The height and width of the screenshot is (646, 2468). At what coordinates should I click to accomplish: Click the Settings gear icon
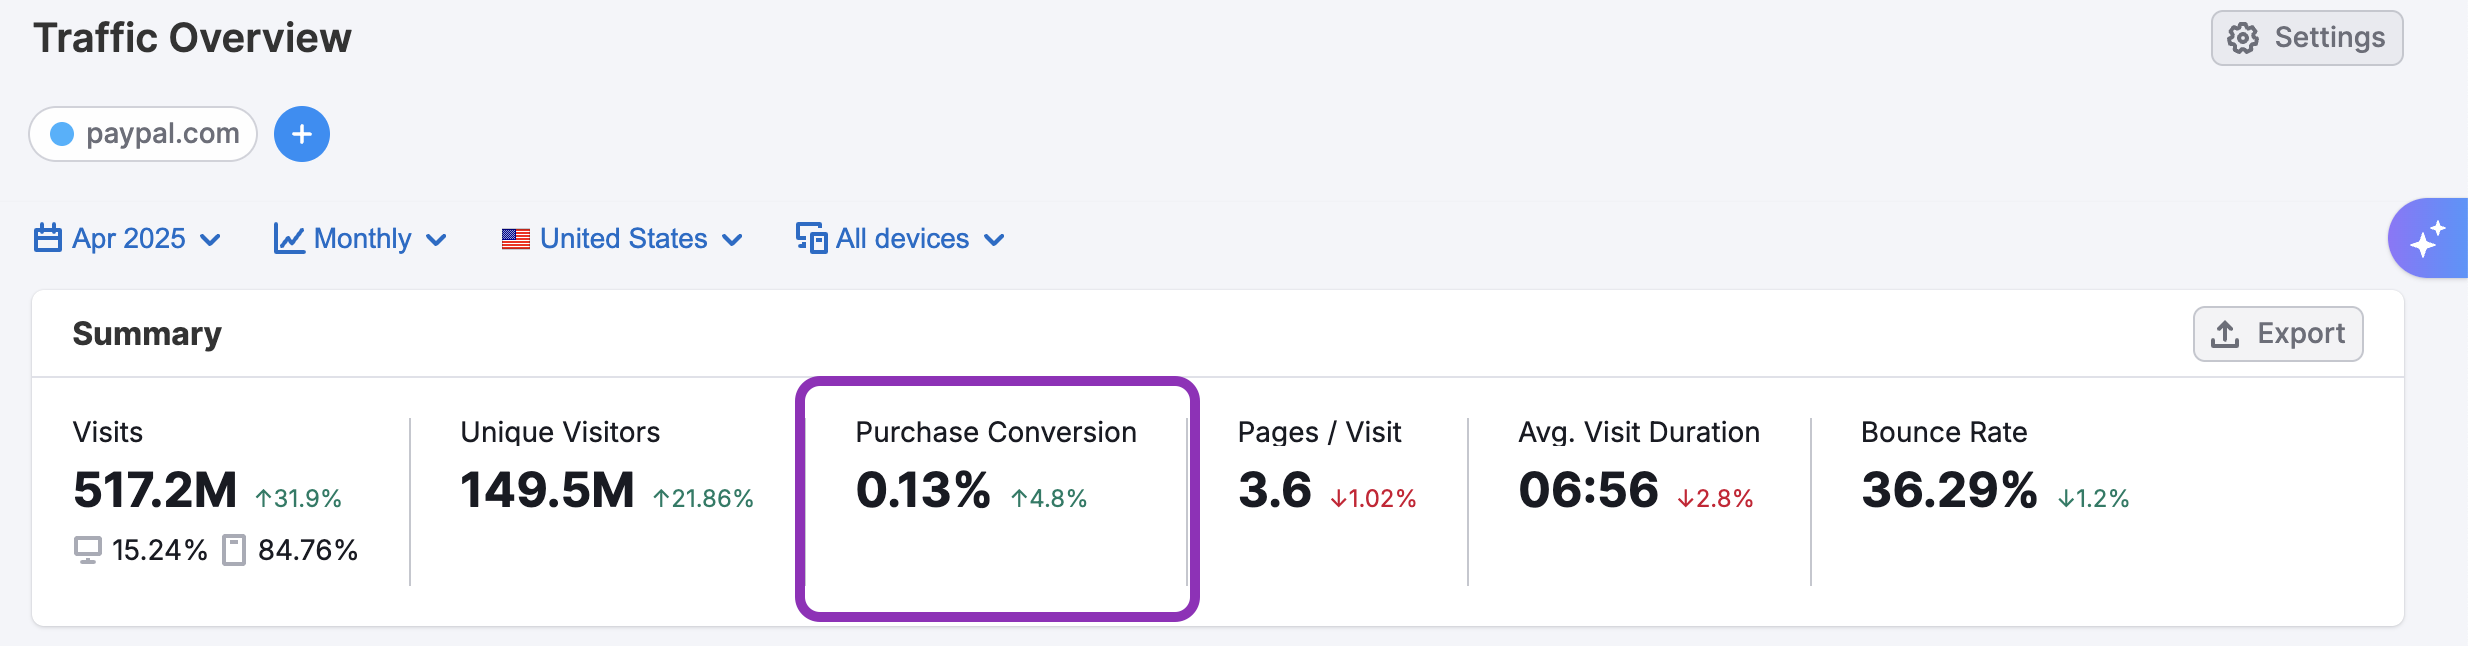2243,38
